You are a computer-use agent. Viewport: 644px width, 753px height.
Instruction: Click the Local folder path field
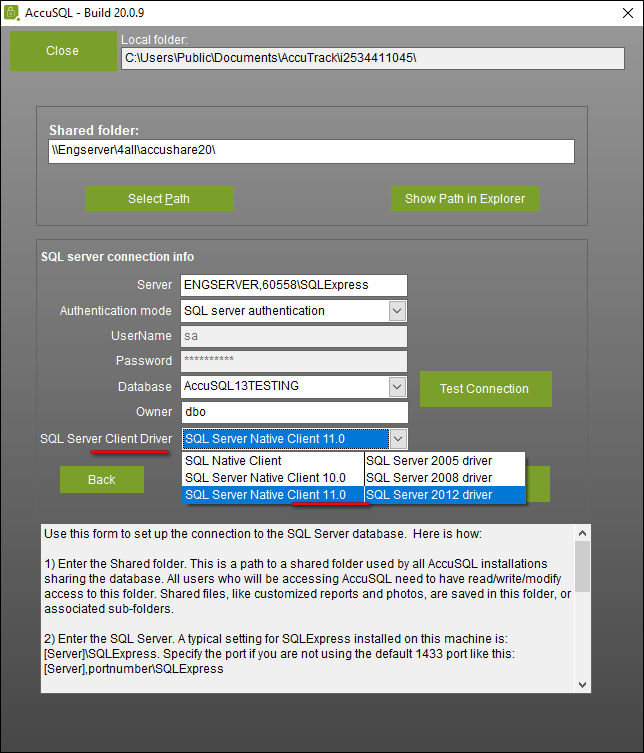coord(372,58)
